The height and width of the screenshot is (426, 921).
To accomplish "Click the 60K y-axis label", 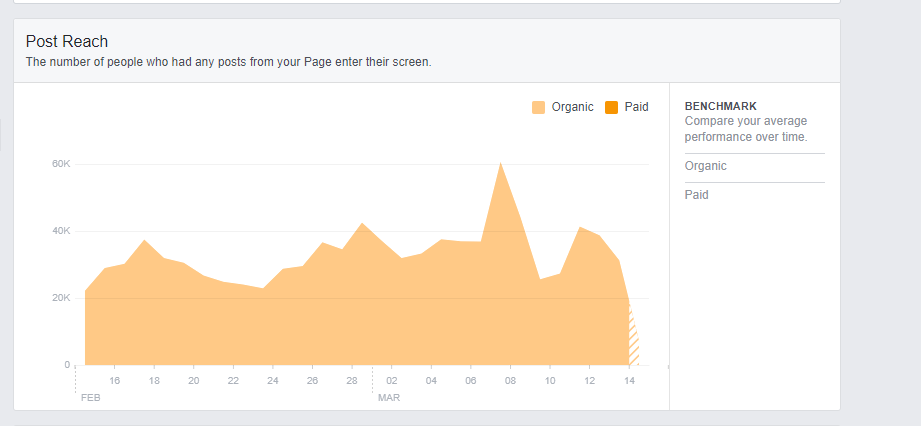I will click(x=61, y=164).
